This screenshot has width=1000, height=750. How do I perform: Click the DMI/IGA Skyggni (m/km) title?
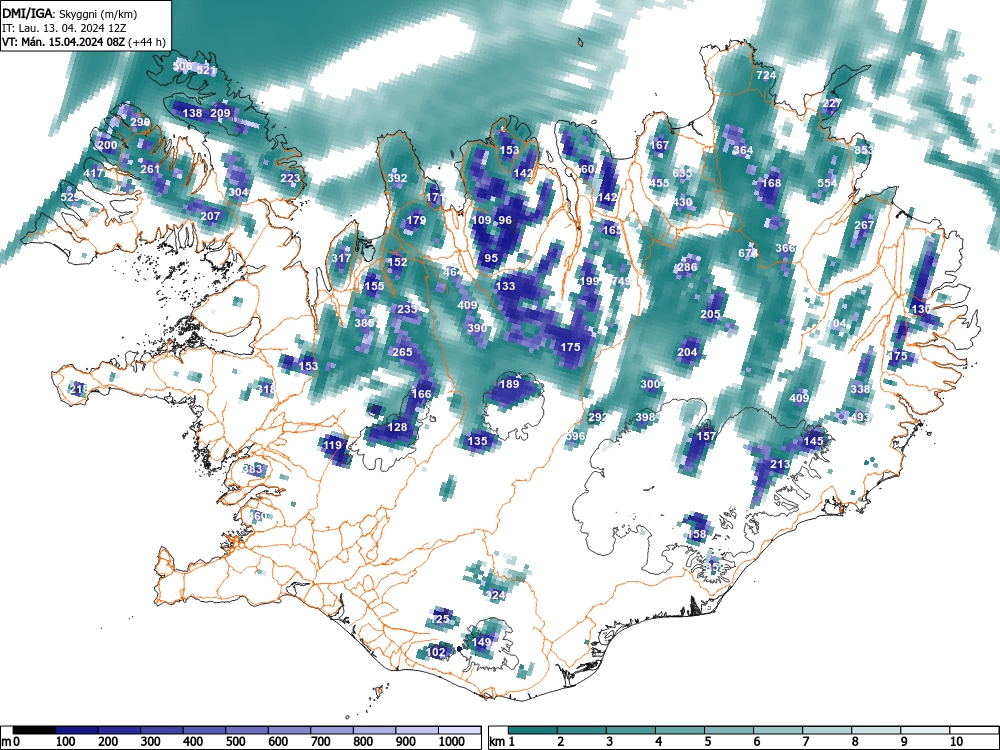click(x=70, y=13)
